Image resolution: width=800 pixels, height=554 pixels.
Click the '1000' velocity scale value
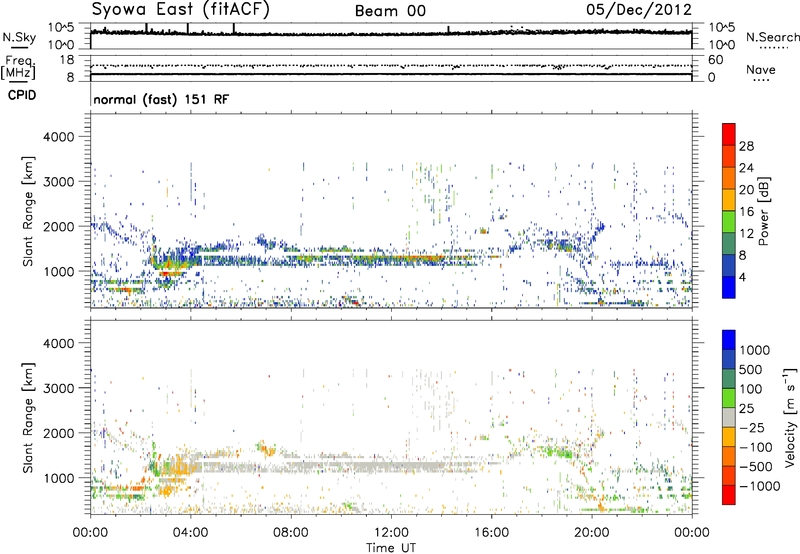(x=754, y=350)
